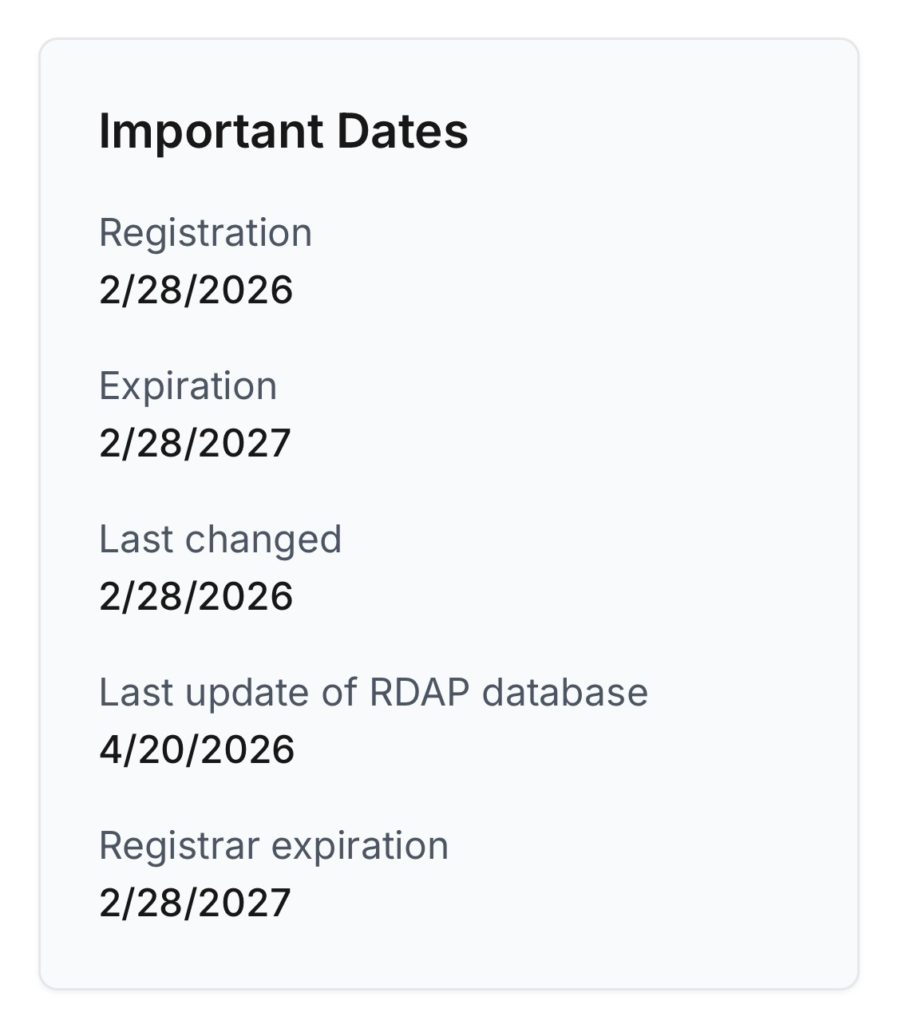Click the Registration label
Viewport: 898px width, 1024px height.
click(x=205, y=233)
